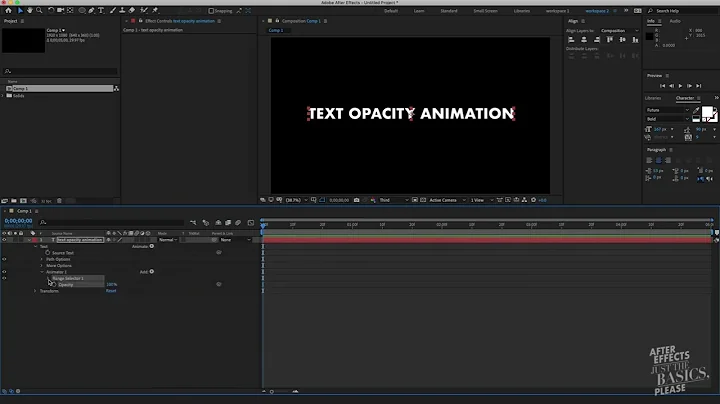Reset the Transform properties
This screenshot has height=404, width=720.
click(111, 291)
